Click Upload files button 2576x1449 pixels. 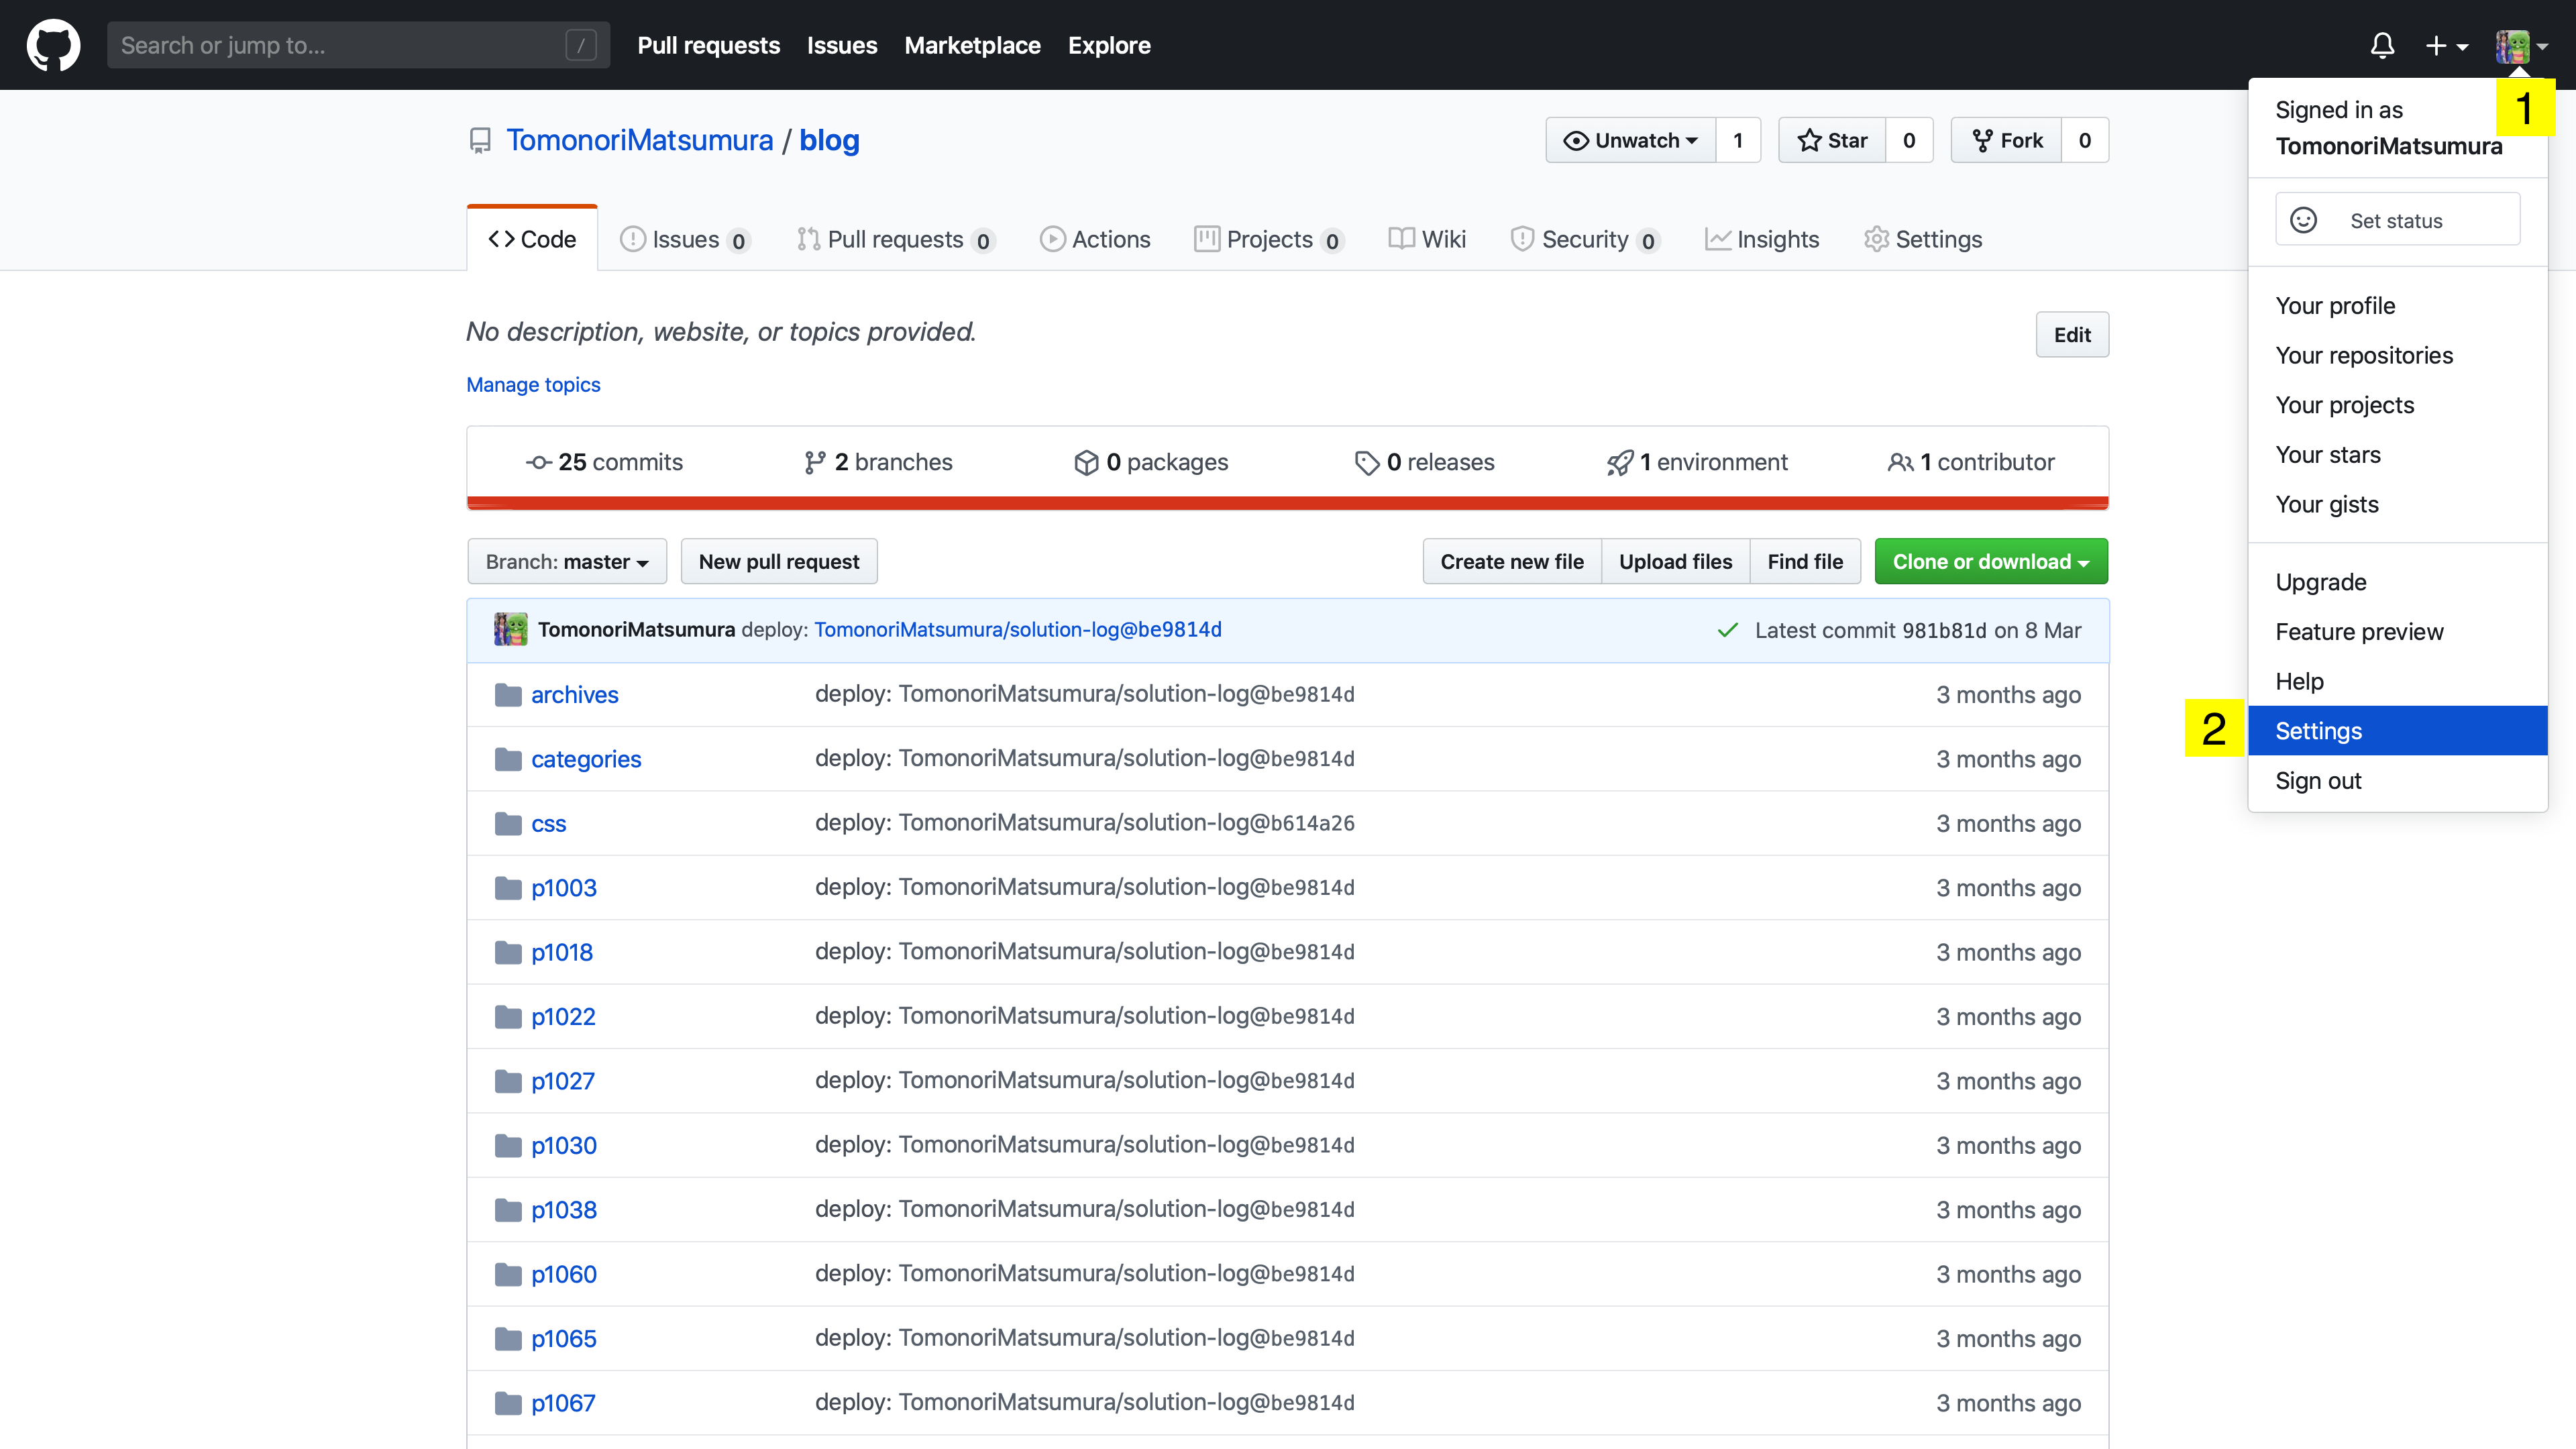(x=1675, y=561)
